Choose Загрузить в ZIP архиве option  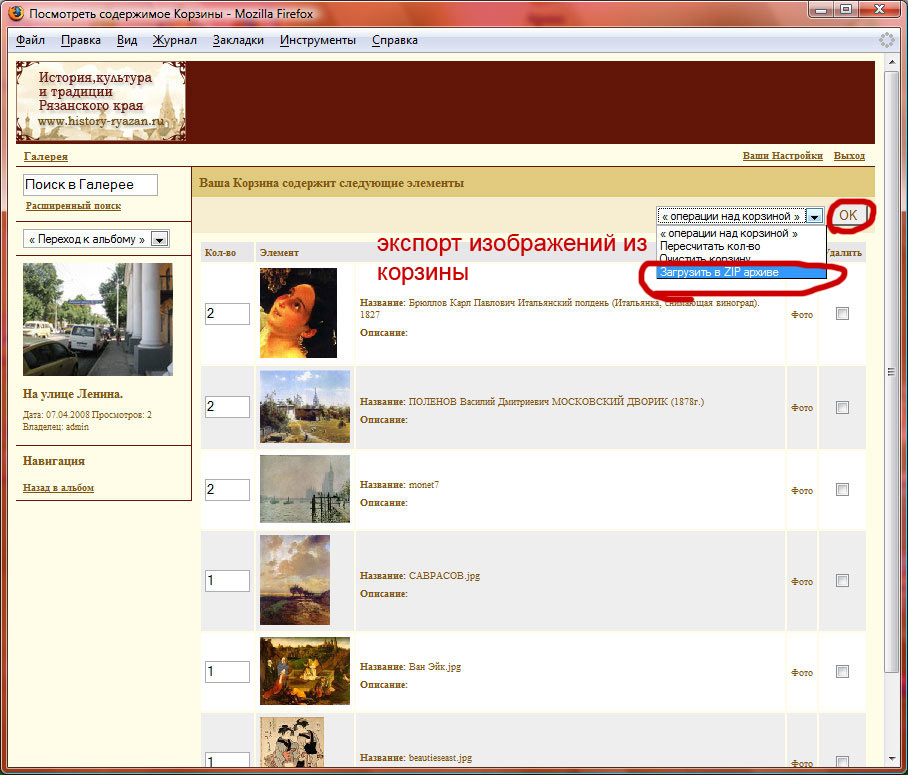click(x=741, y=272)
